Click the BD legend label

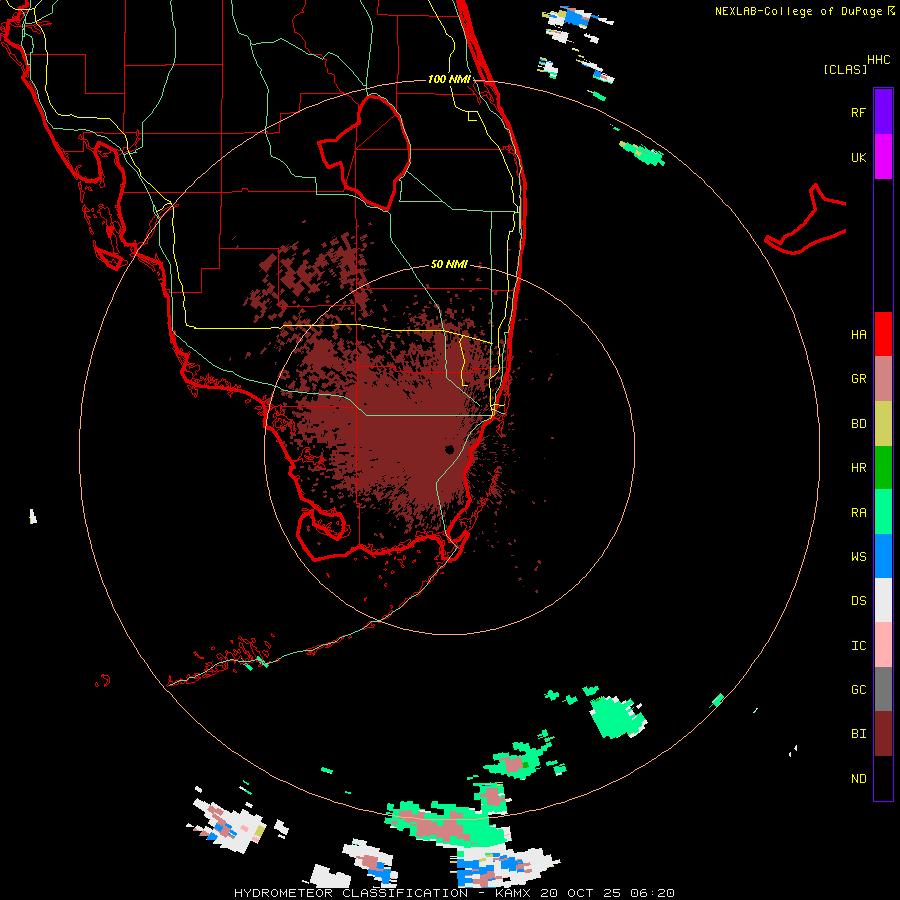tap(858, 424)
